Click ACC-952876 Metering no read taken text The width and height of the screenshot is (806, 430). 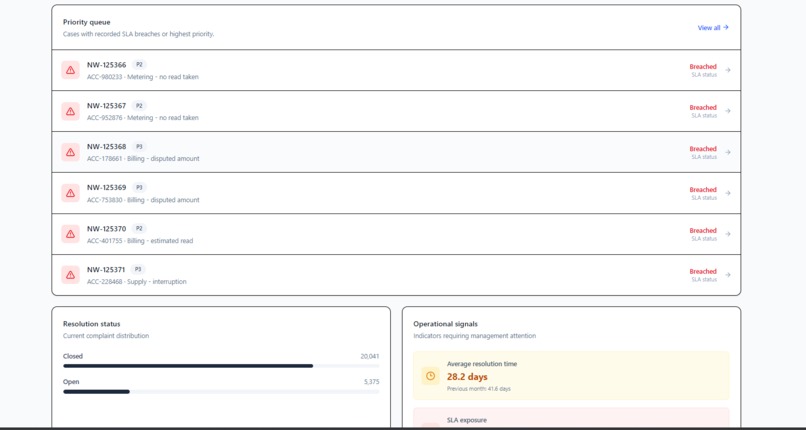[x=143, y=118]
